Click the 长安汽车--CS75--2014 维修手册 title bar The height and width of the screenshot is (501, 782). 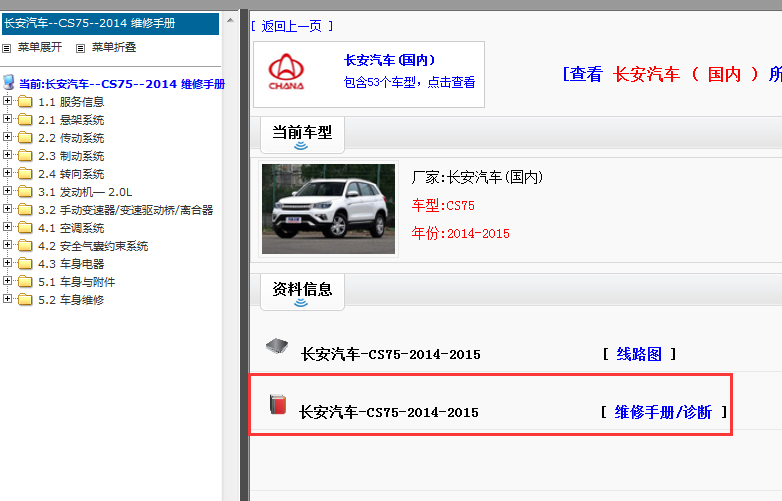click(110, 23)
